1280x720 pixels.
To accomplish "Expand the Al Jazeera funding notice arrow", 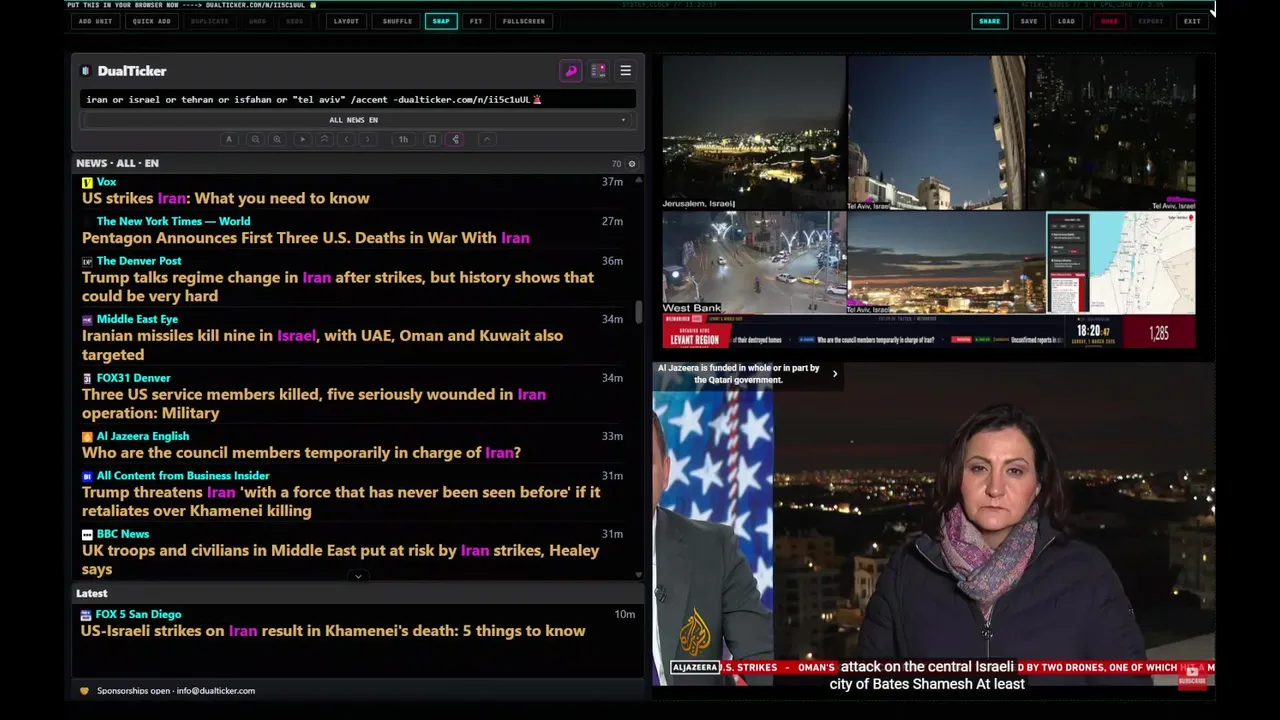I will point(835,374).
